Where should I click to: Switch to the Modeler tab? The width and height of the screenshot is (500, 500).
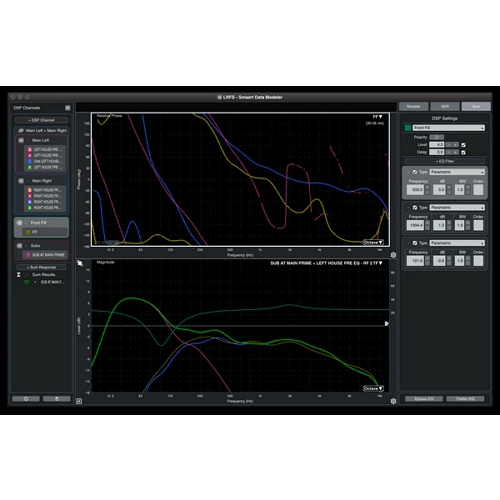point(414,106)
